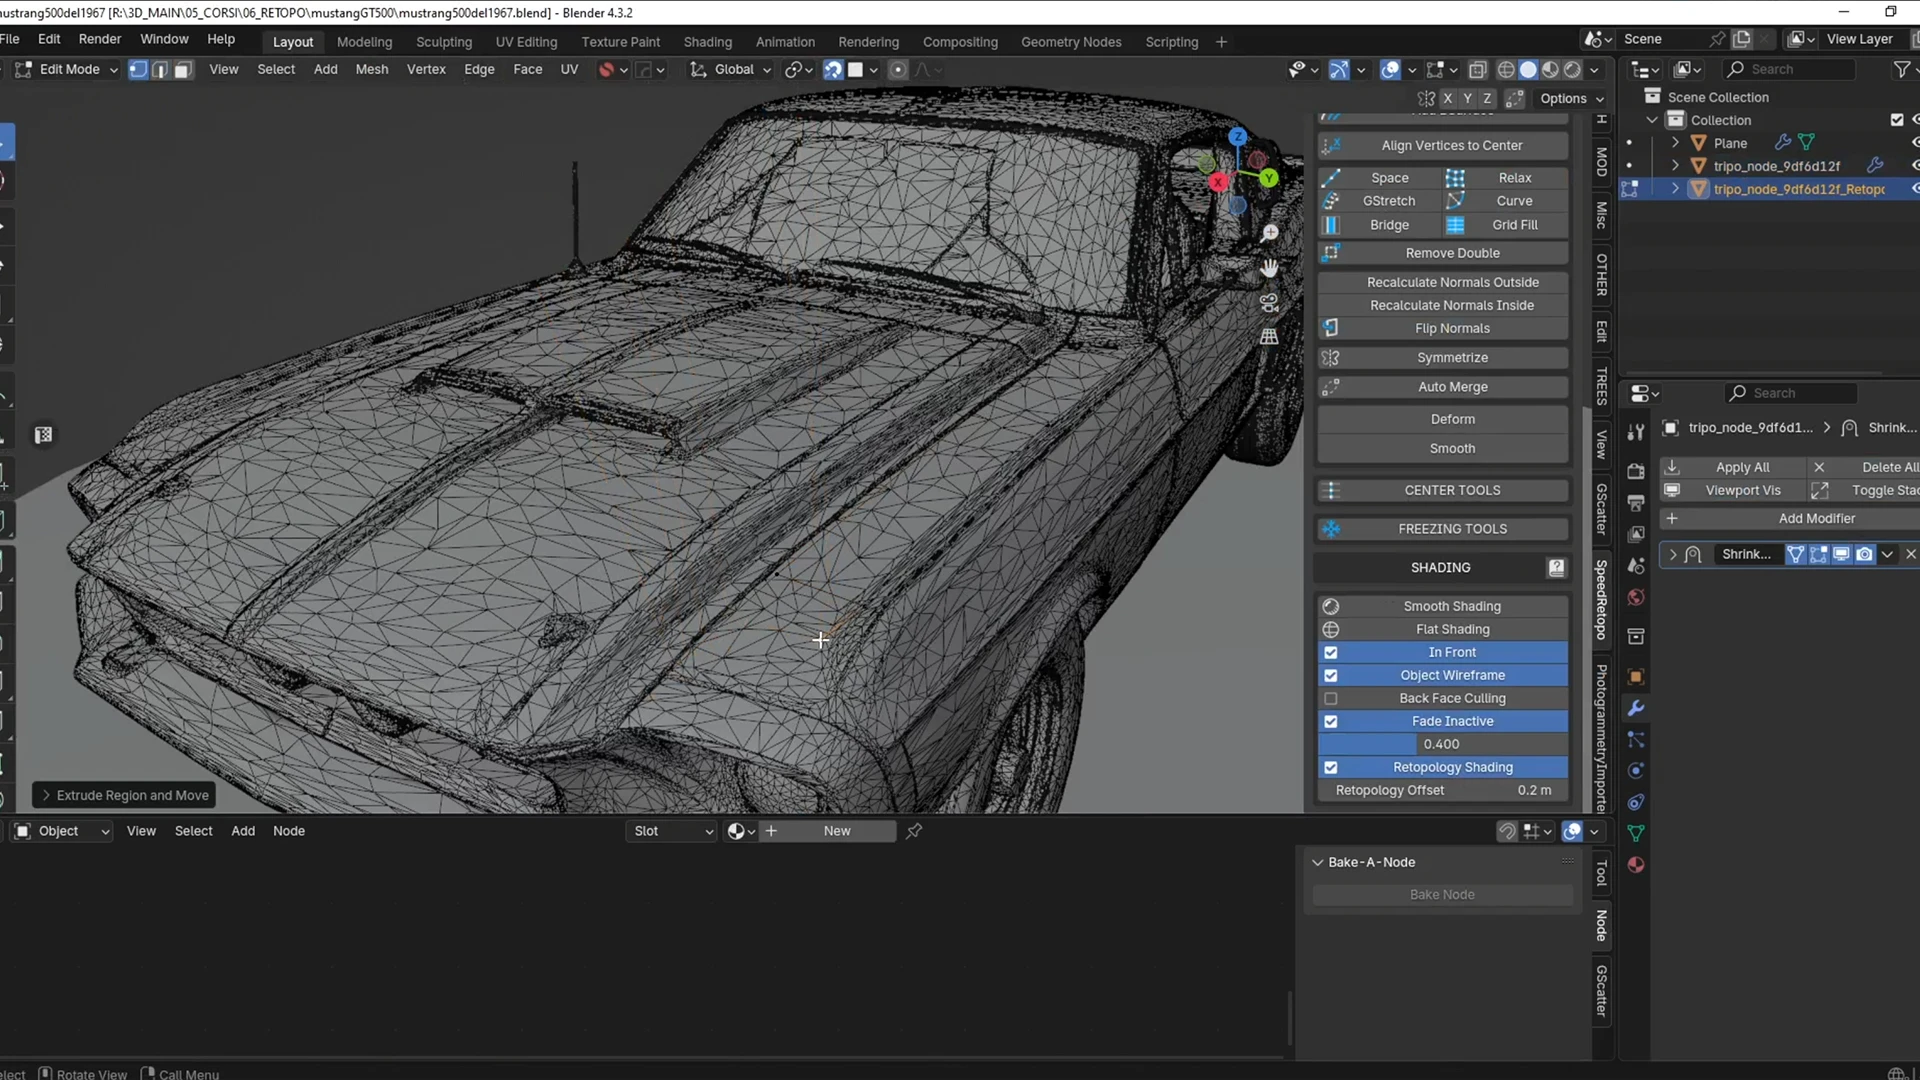Enable Back Face Culling checkbox

pyautogui.click(x=1331, y=699)
